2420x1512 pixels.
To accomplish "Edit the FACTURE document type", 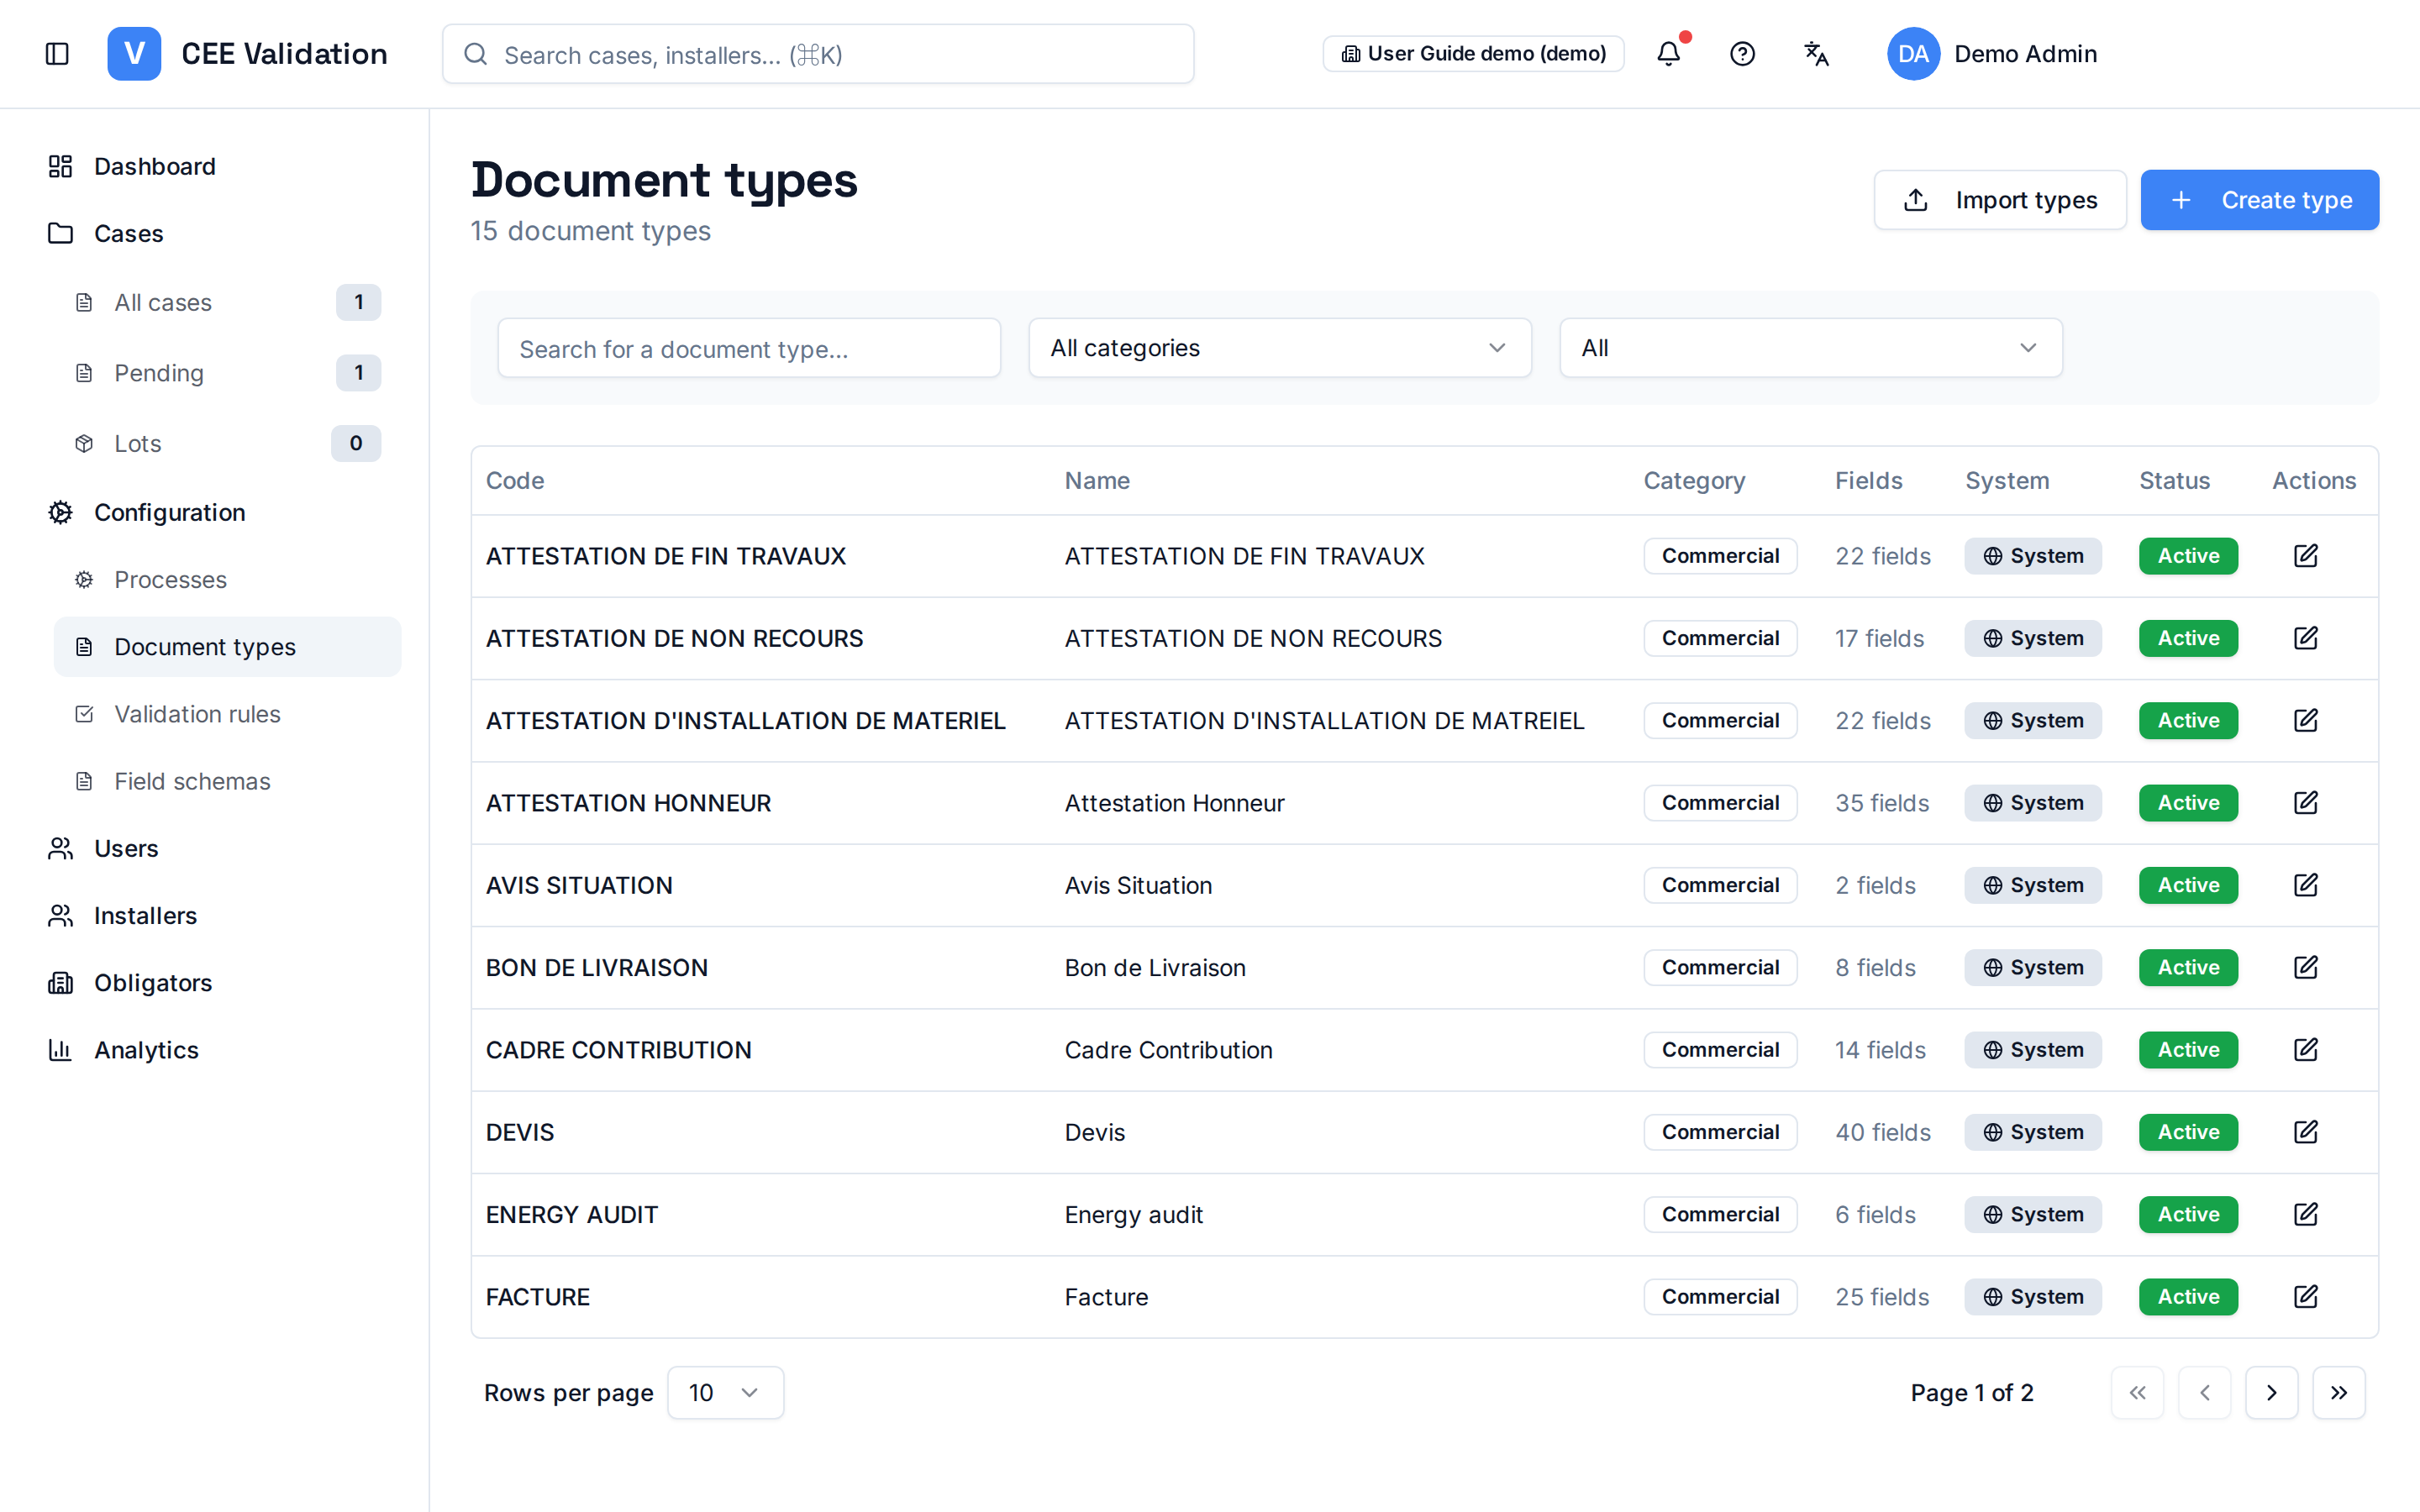I will [2305, 1297].
